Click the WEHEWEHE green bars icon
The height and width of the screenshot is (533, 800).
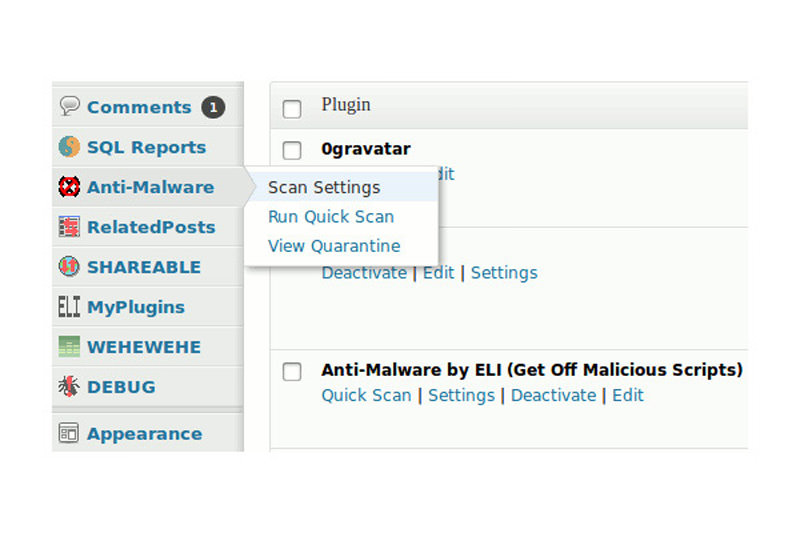[x=69, y=346]
